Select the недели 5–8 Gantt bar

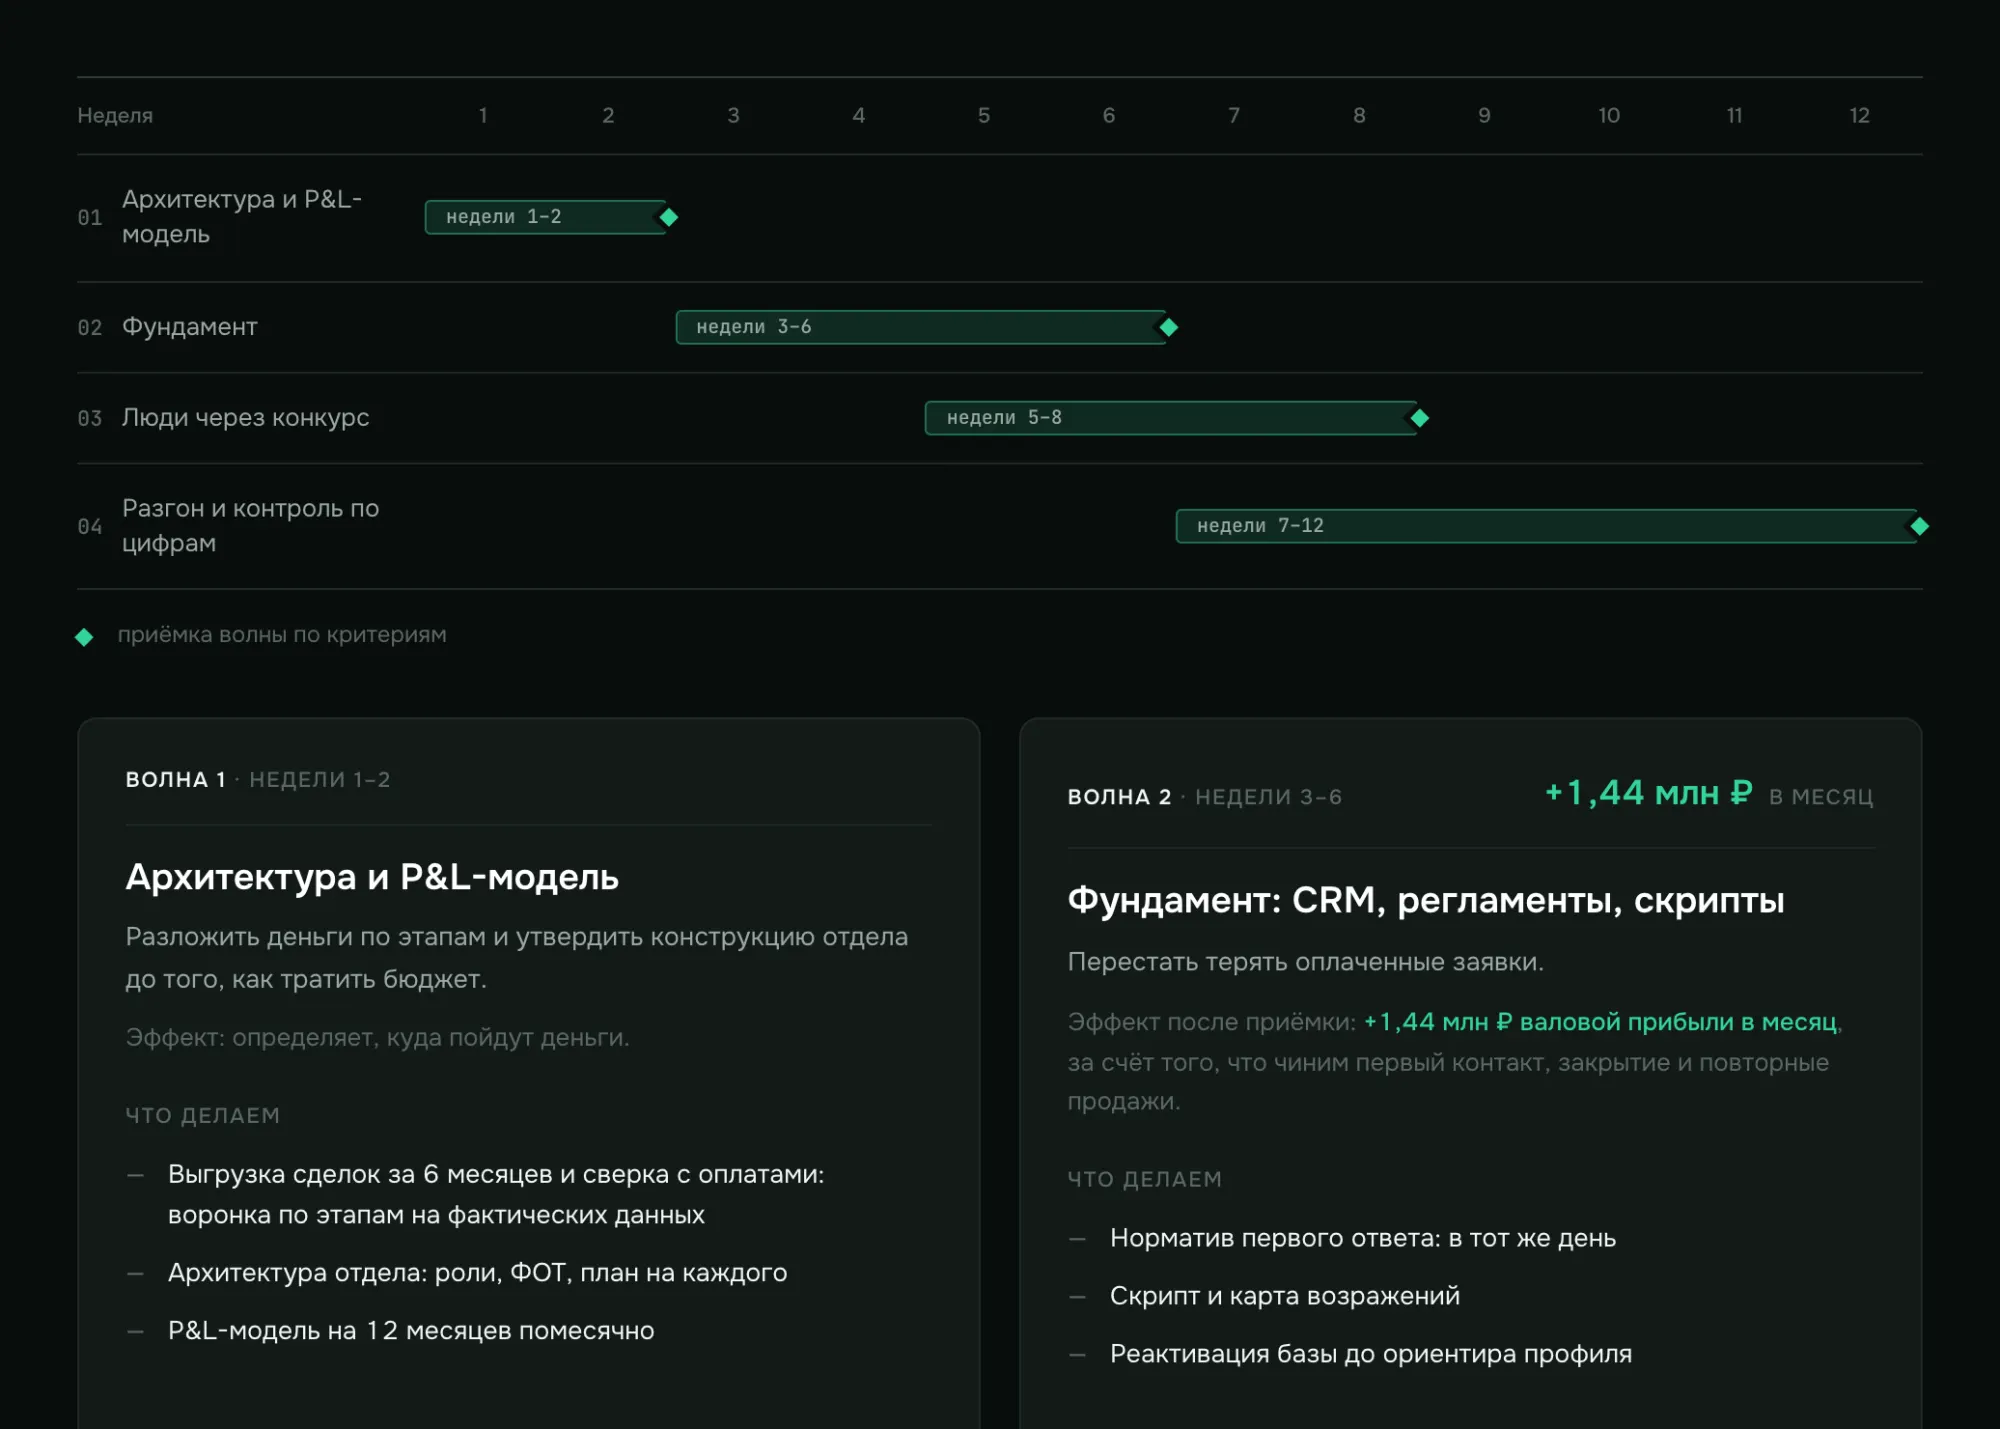point(1171,418)
